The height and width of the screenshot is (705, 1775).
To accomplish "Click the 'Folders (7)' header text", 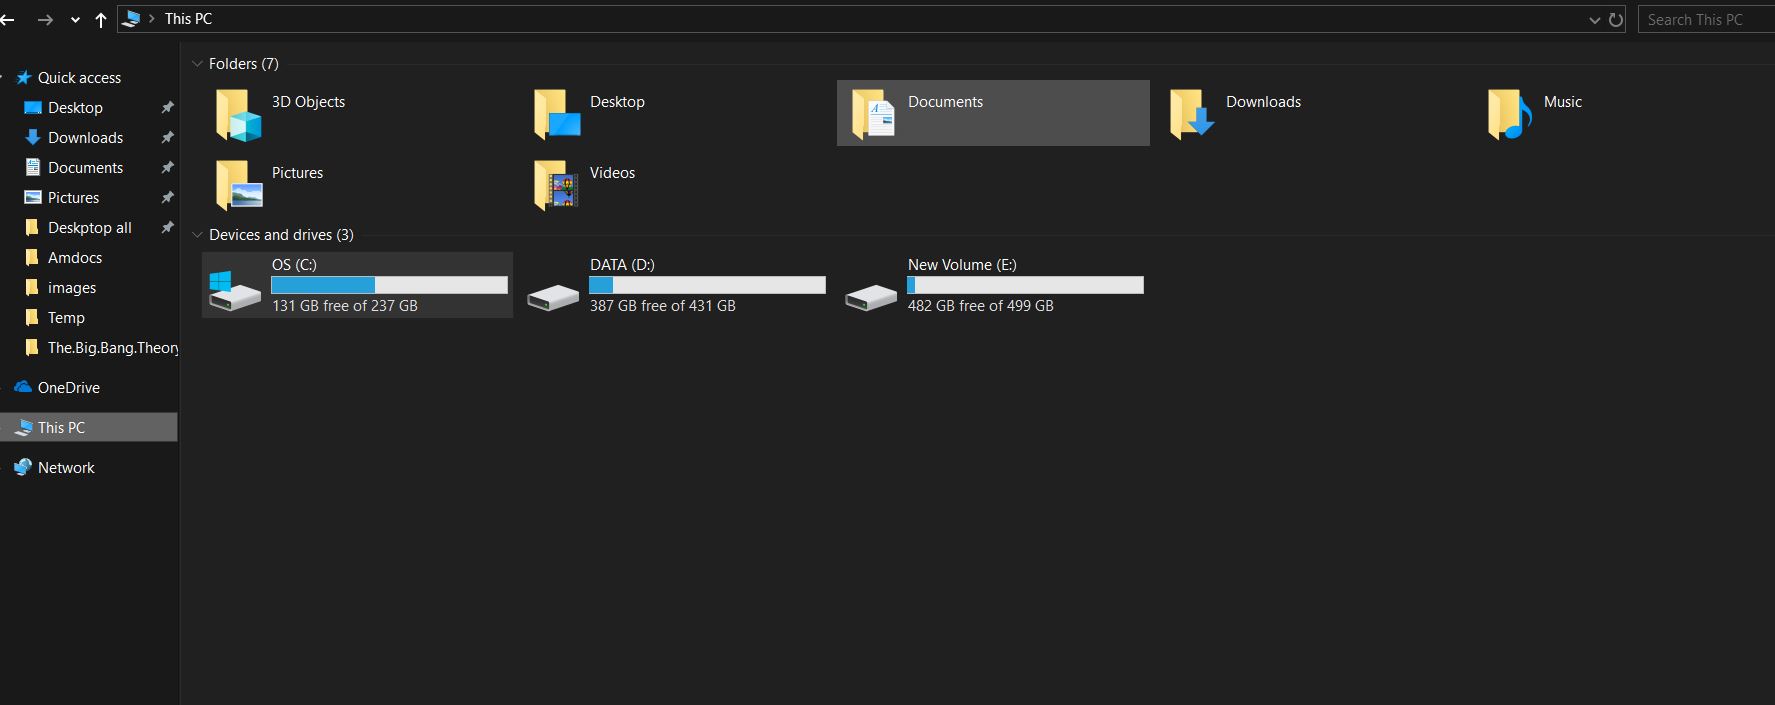I will pos(244,63).
